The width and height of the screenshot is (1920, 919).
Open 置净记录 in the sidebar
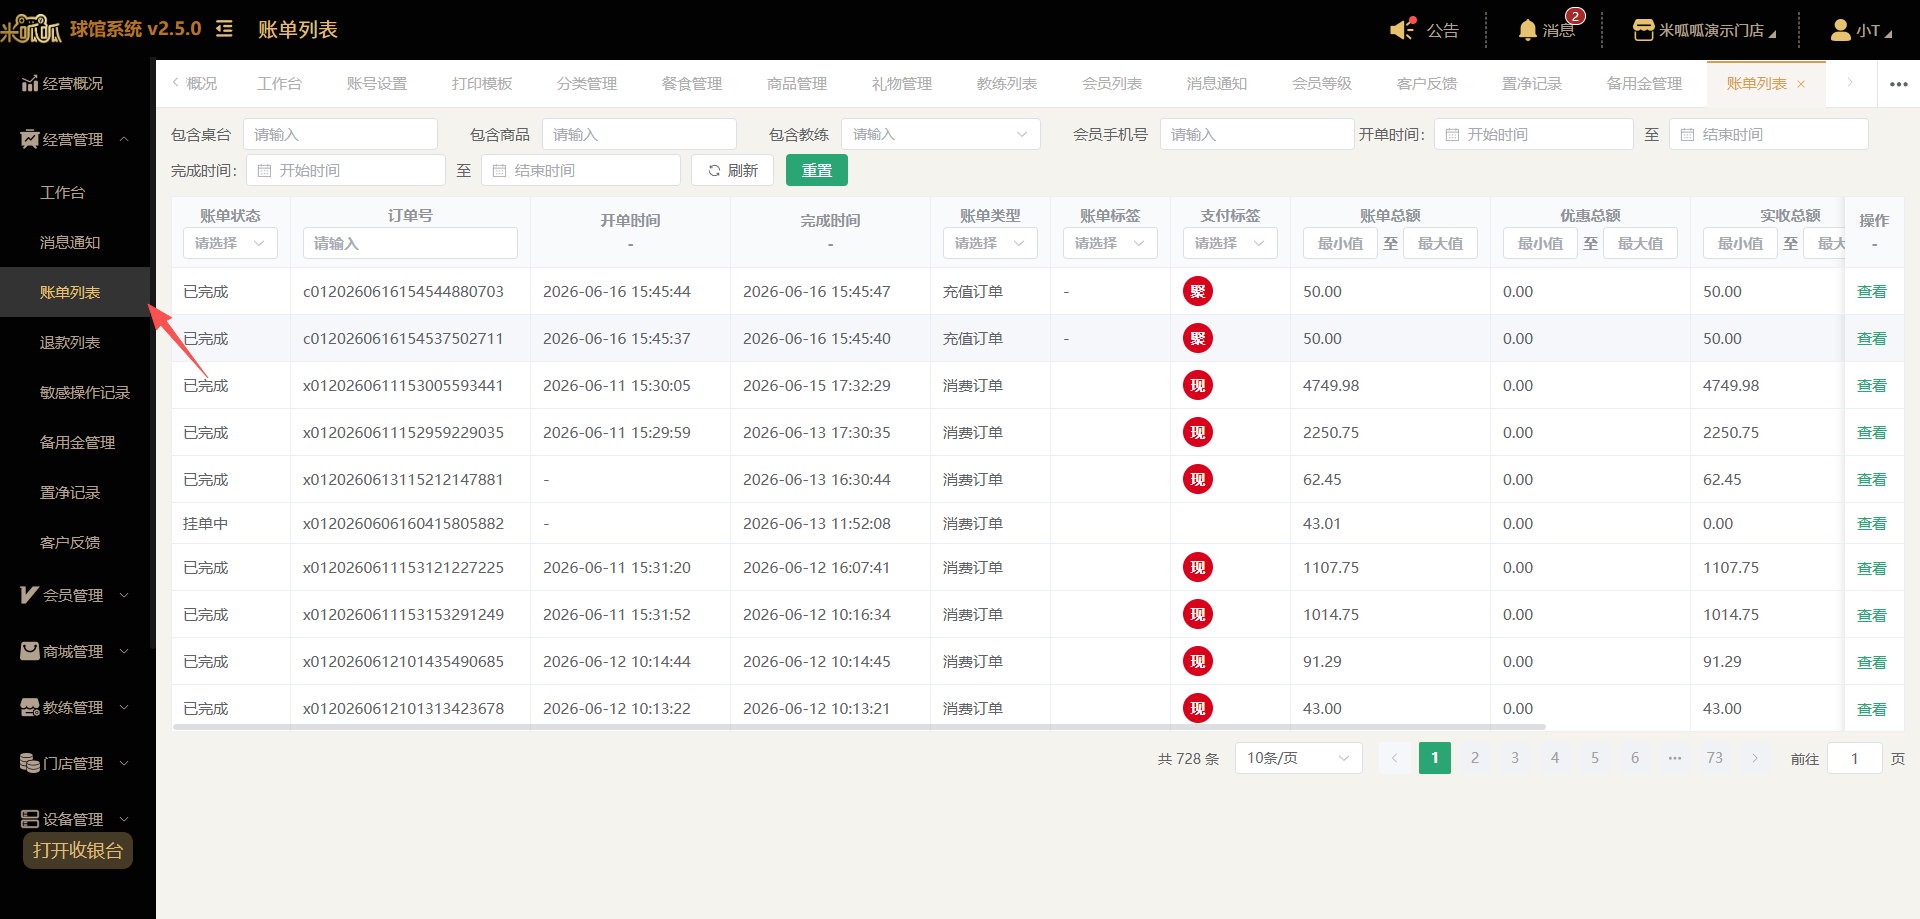coord(70,492)
